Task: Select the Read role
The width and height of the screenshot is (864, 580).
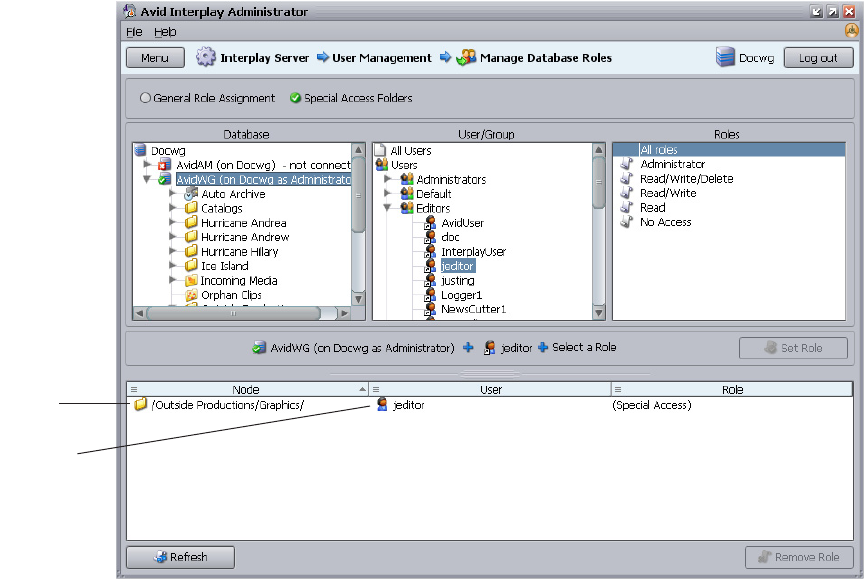Action: coord(652,208)
